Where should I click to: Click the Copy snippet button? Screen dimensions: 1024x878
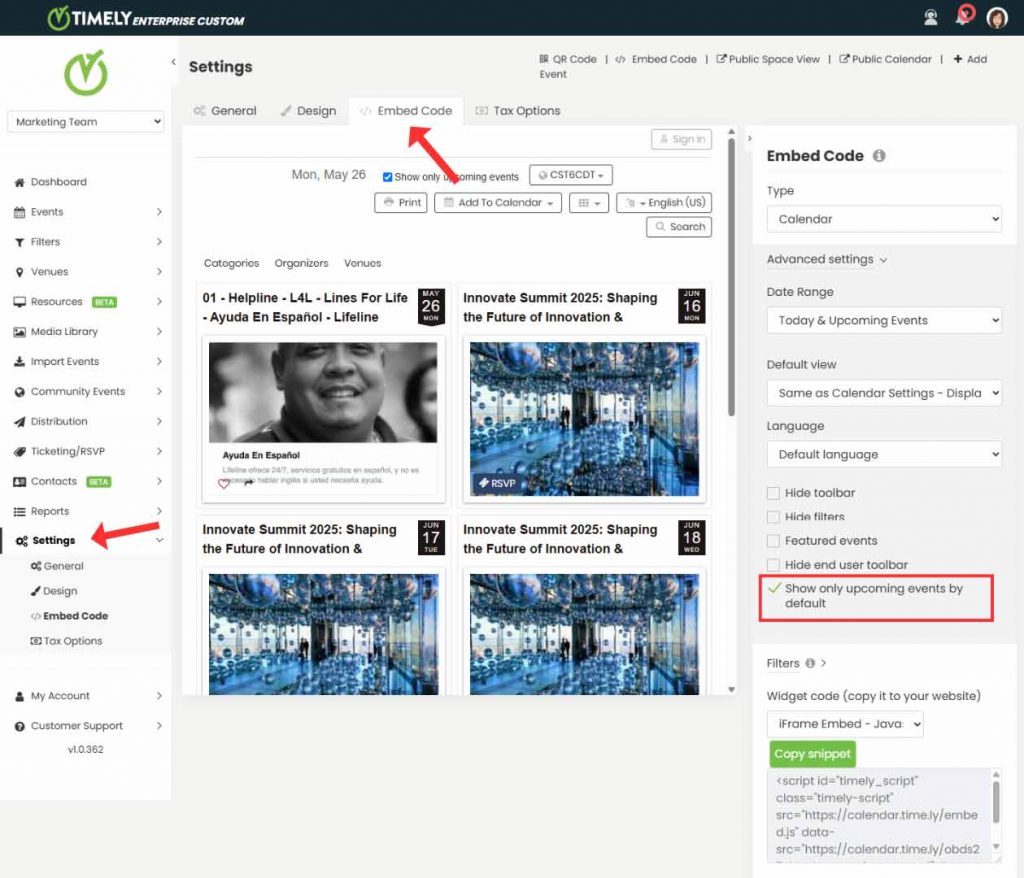click(x=812, y=755)
